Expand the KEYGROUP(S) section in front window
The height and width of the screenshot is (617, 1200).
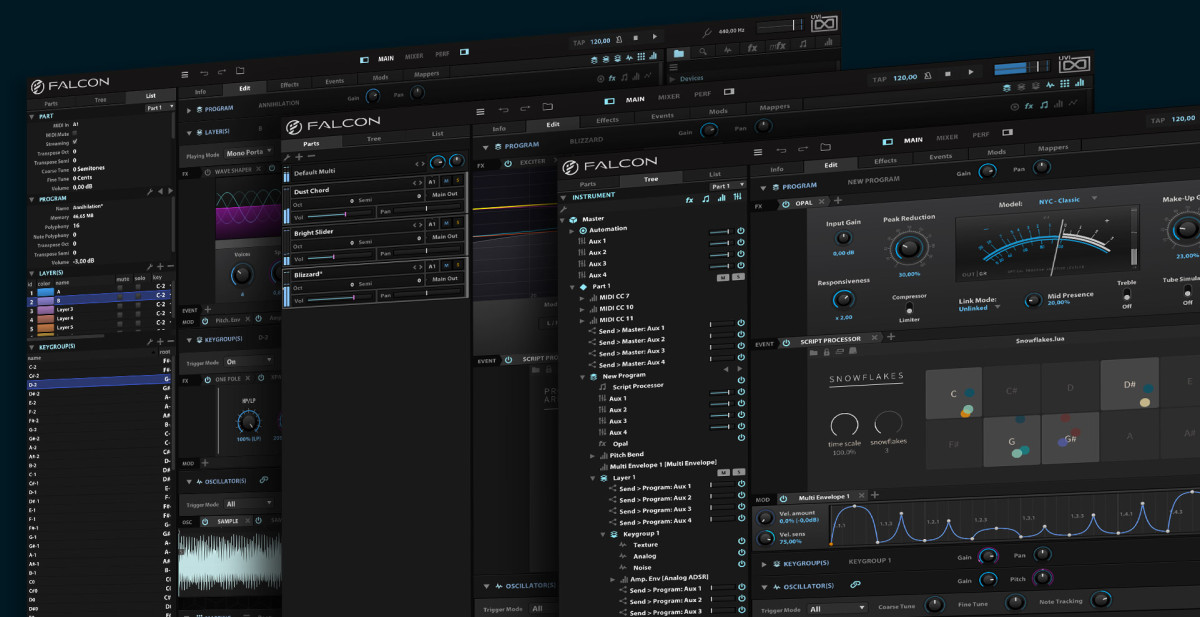[765, 564]
